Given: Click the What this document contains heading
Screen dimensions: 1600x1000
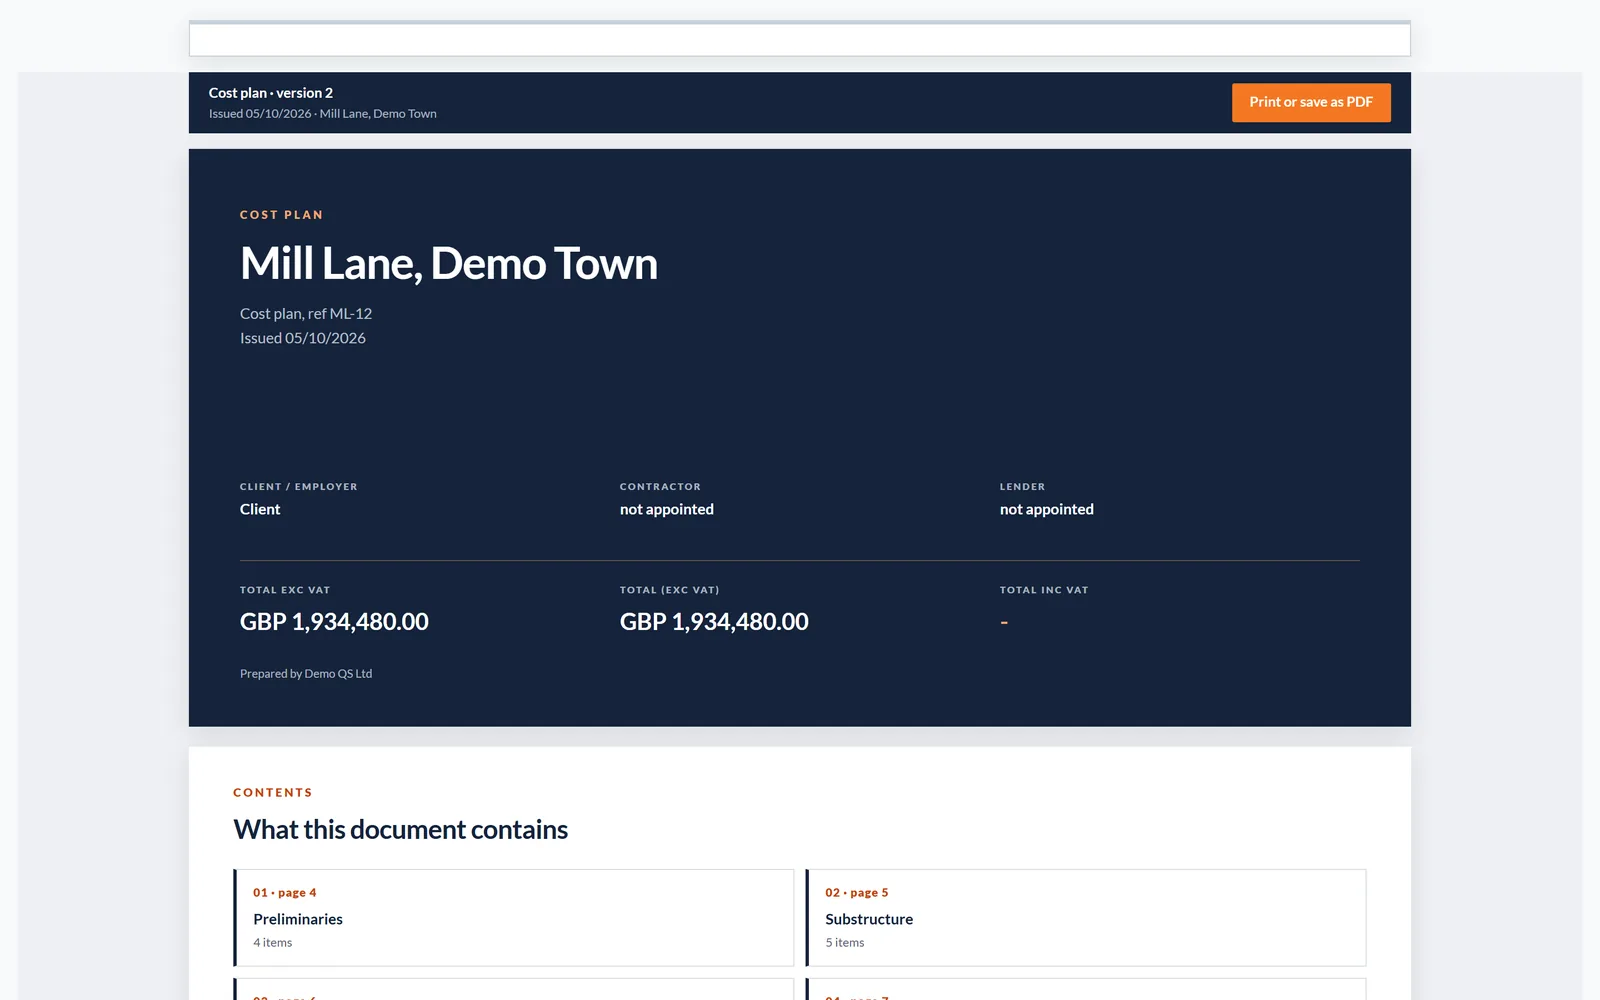Looking at the screenshot, I should tap(400, 830).
